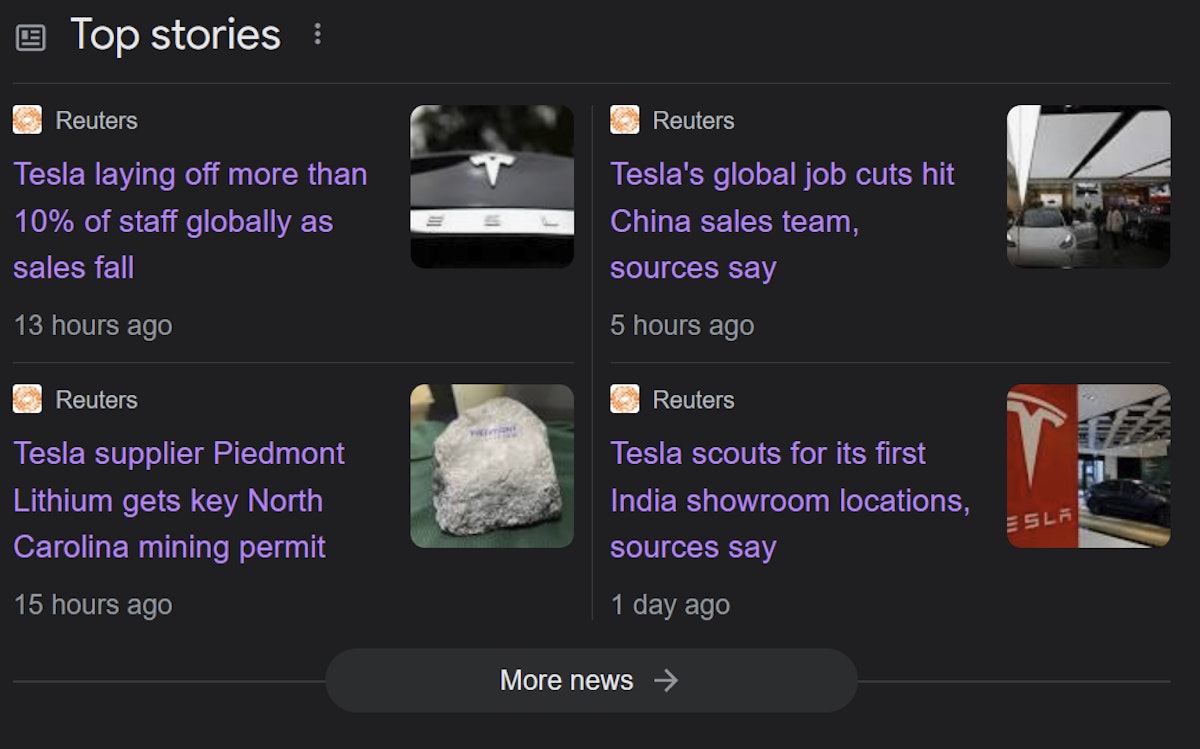Click the lithium rock thumbnail image
The image size is (1200, 749).
(x=492, y=466)
